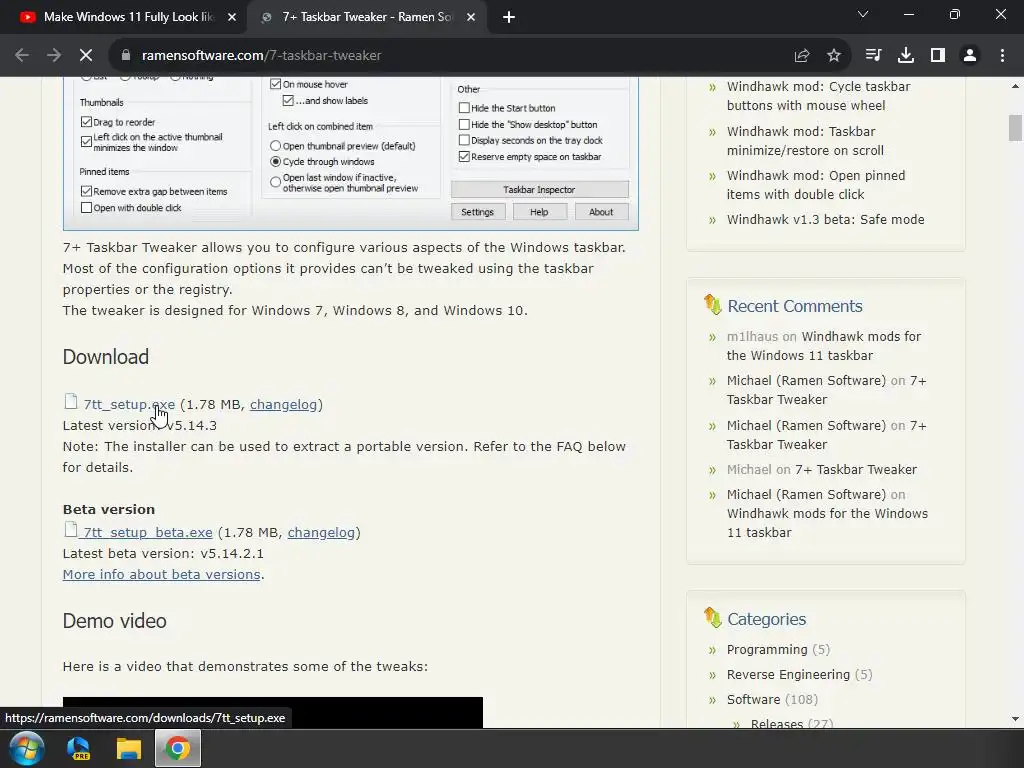The width and height of the screenshot is (1024, 768).
Task: Click Hide the Start button checkbox
Action: (464, 108)
